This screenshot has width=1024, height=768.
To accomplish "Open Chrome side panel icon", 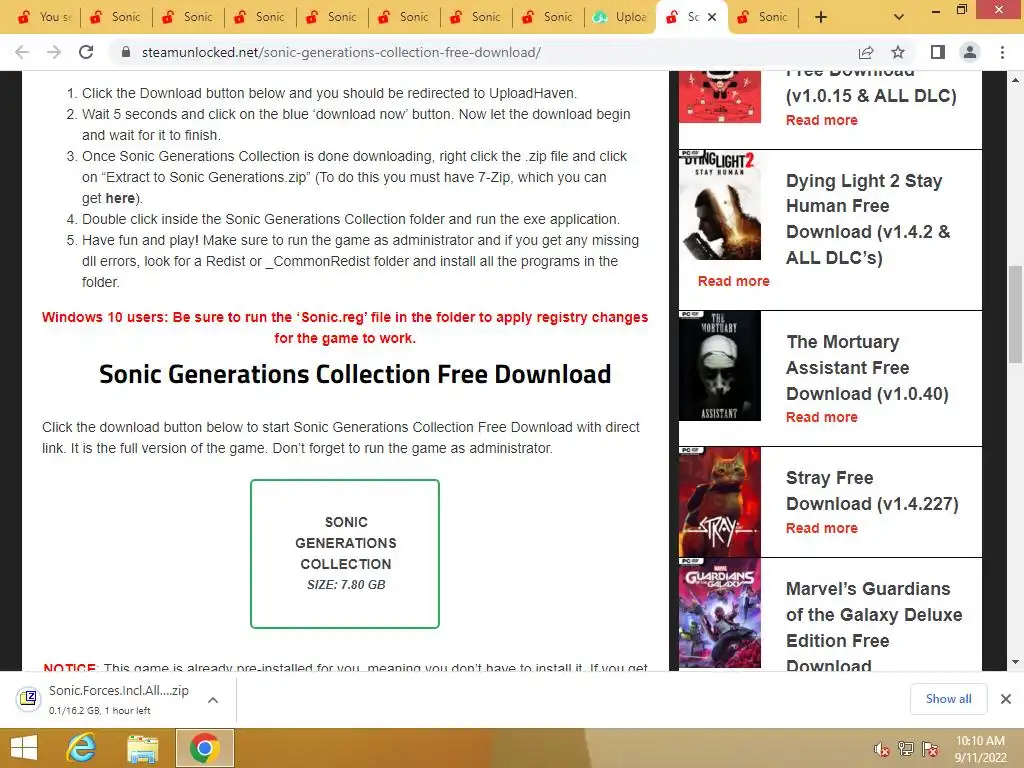I will tap(938, 52).
